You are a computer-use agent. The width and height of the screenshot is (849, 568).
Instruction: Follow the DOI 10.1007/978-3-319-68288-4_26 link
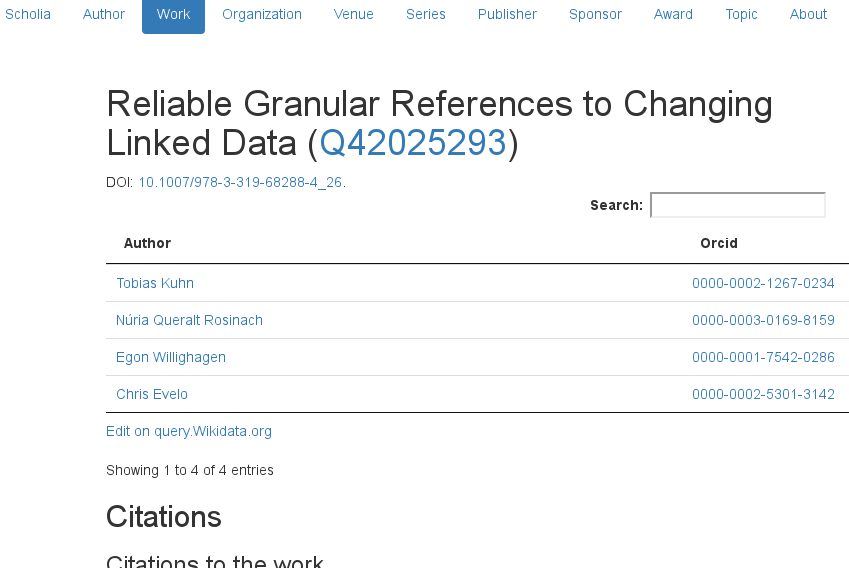point(240,182)
